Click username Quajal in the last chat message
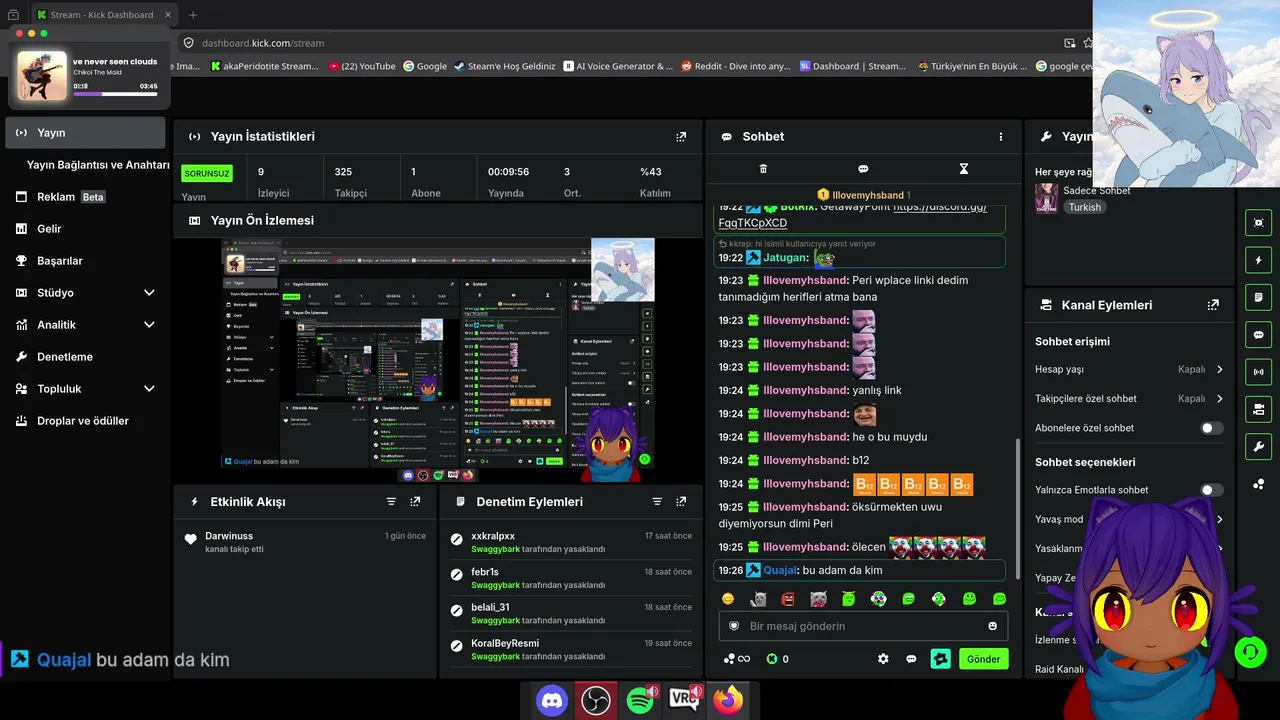This screenshot has width=1280, height=720. pos(780,570)
